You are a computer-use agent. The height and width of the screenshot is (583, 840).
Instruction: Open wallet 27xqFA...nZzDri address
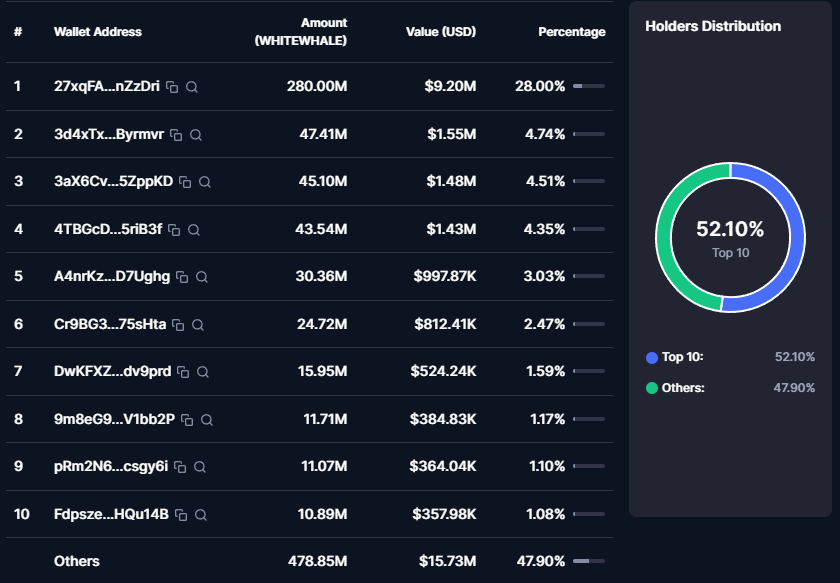pyautogui.click(x=107, y=86)
